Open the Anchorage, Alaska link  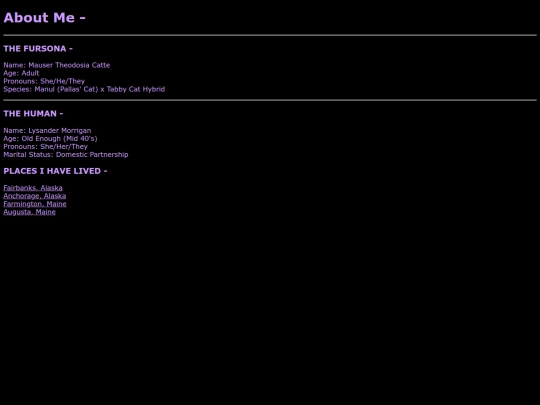tap(35, 196)
